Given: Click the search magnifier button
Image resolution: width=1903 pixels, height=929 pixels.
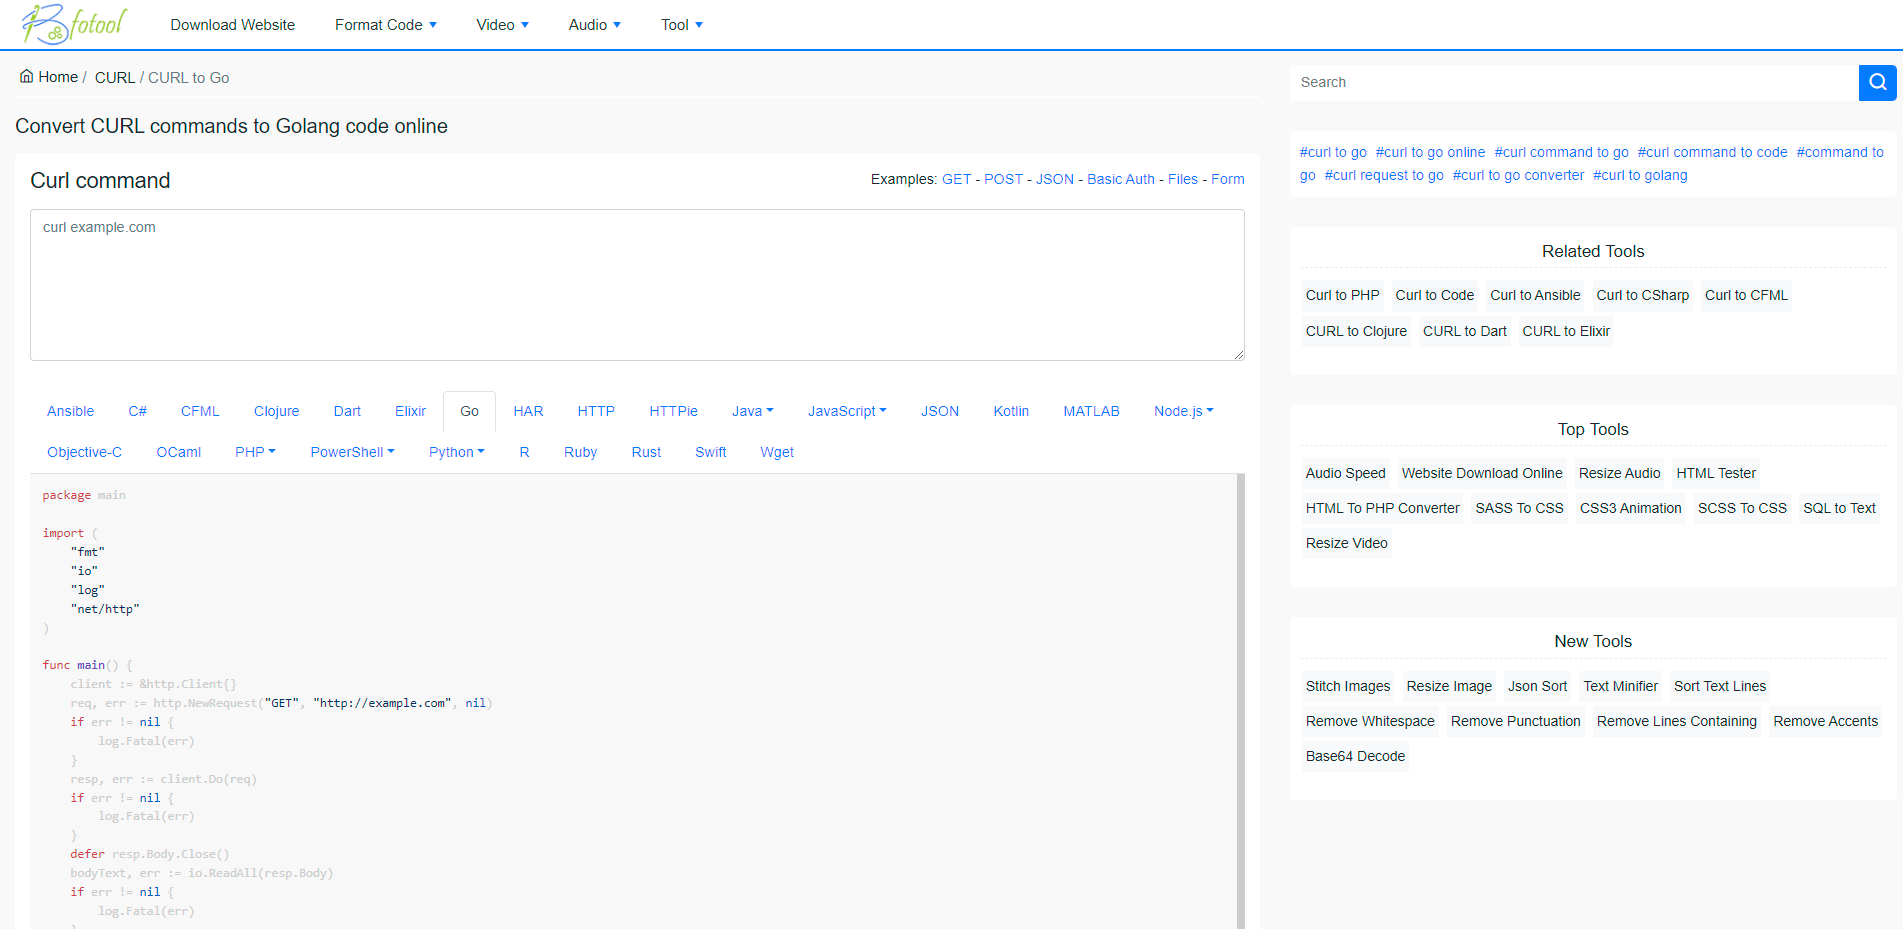Looking at the screenshot, I should 1877,82.
